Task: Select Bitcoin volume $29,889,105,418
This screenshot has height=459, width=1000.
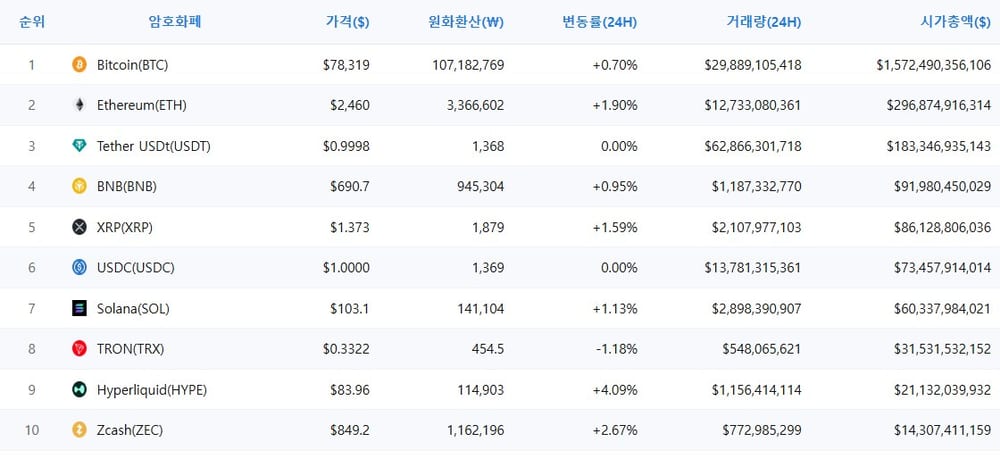Action: (753, 64)
